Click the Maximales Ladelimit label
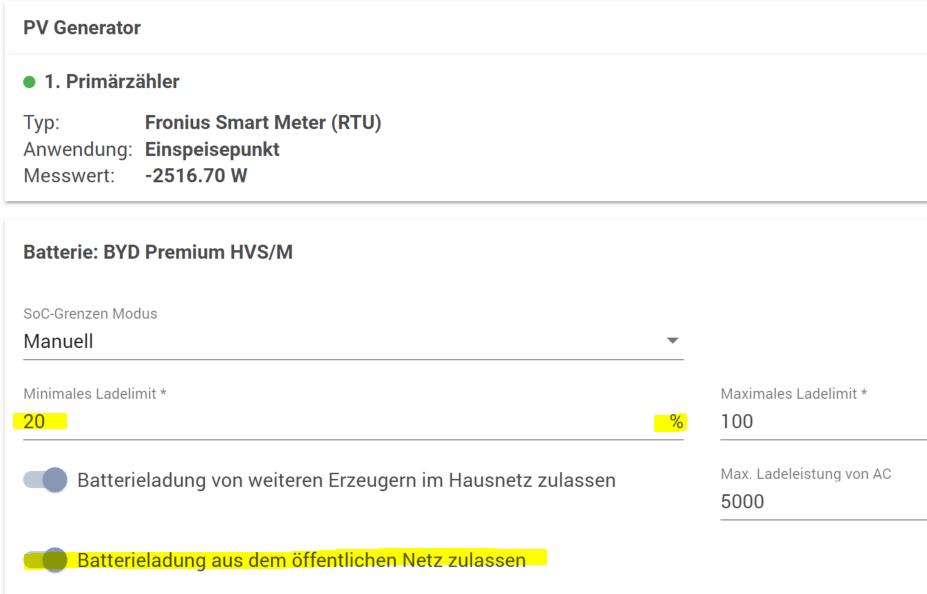The height and width of the screenshot is (594, 927). pos(794,394)
